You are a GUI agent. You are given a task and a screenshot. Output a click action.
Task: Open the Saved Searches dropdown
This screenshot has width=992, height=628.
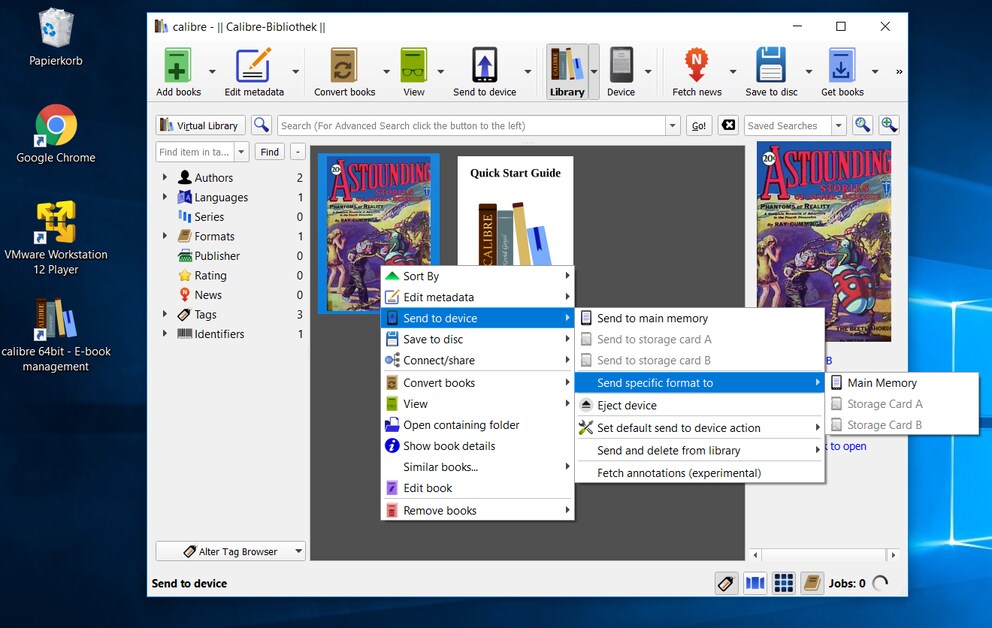coord(838,125)
